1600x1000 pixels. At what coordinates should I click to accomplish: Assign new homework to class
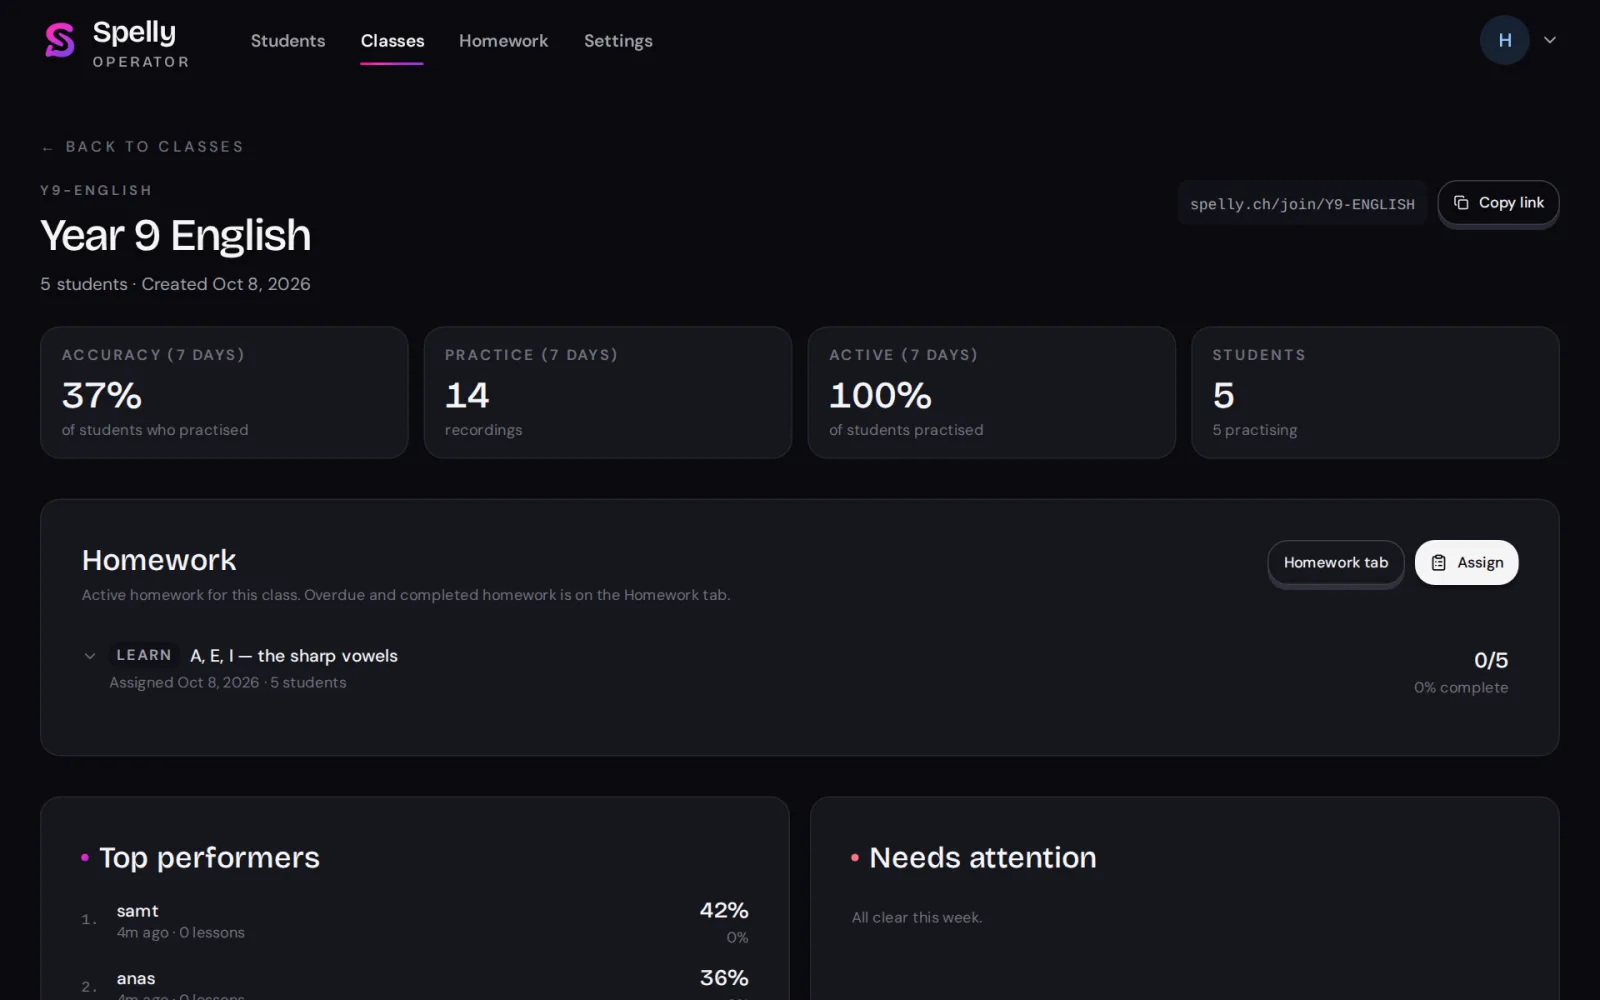1466,563
